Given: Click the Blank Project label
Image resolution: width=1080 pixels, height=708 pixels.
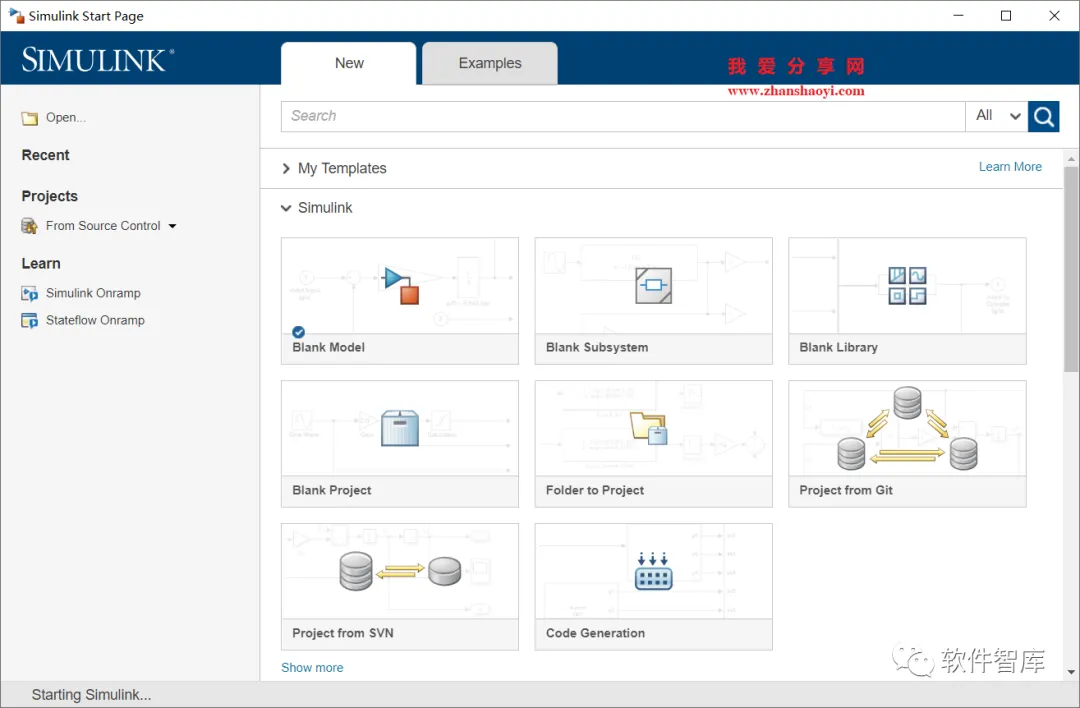Looking at the screenshot, I should (x=331, y=490).
